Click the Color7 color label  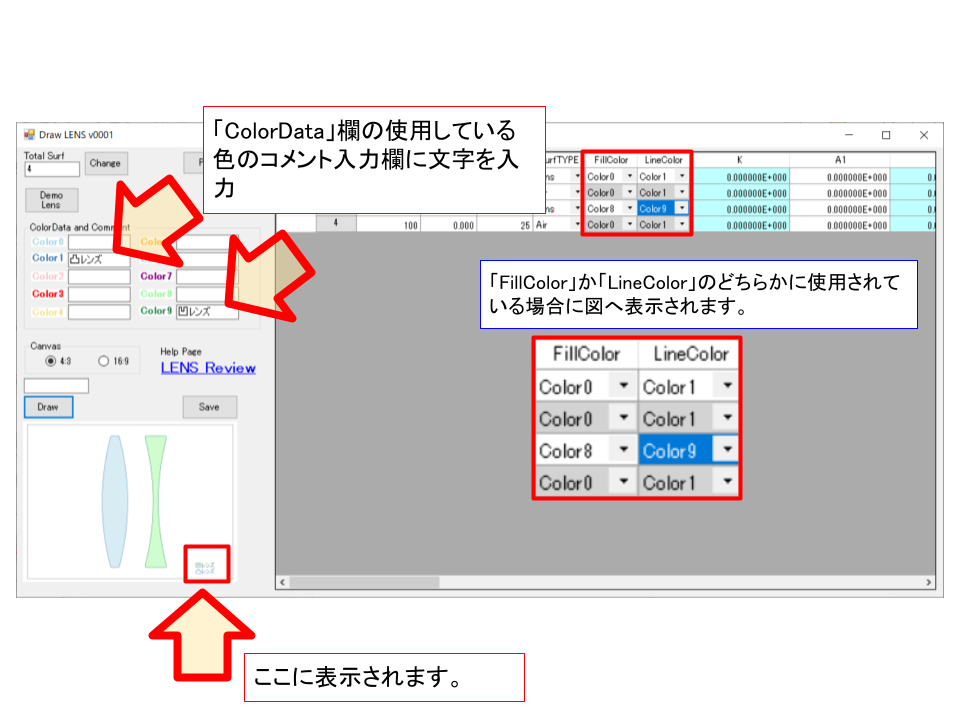click(156, 276)
